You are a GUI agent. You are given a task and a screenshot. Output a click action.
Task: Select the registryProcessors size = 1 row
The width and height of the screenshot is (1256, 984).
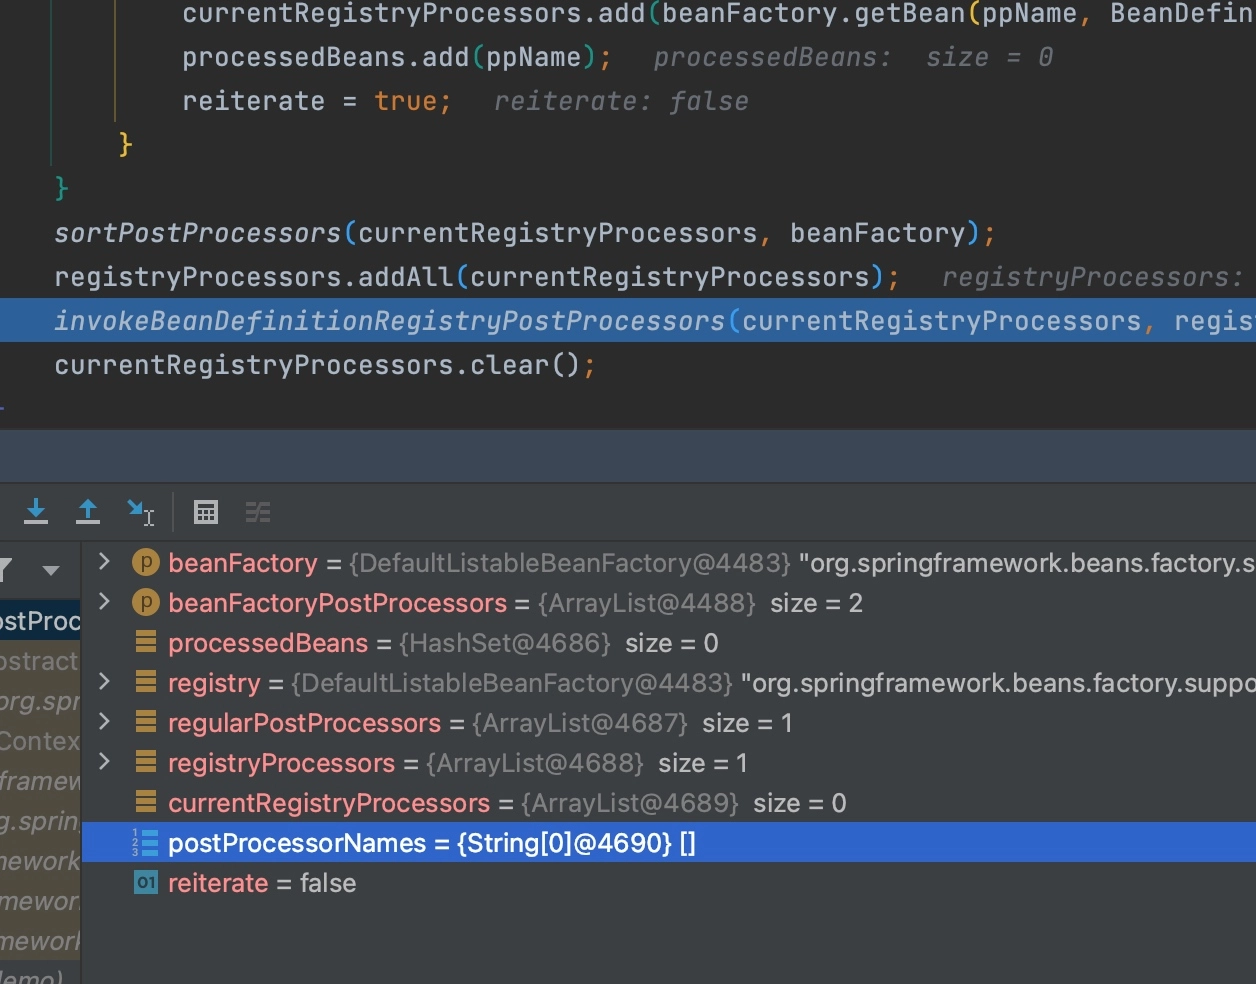[668, 763]
